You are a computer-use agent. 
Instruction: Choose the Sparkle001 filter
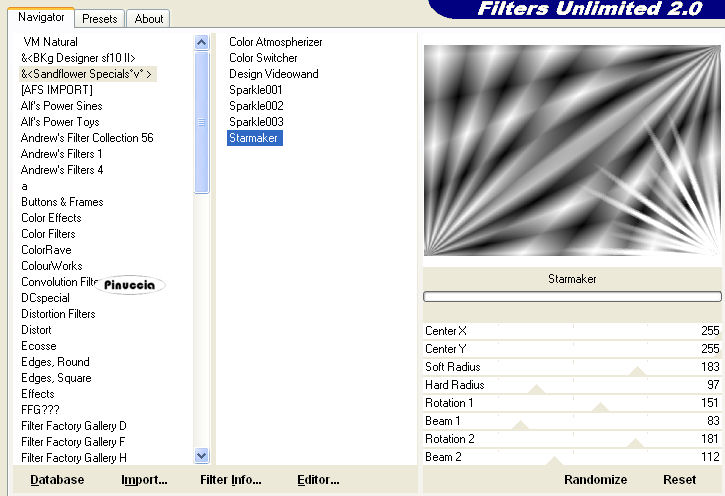coord(255,90)
